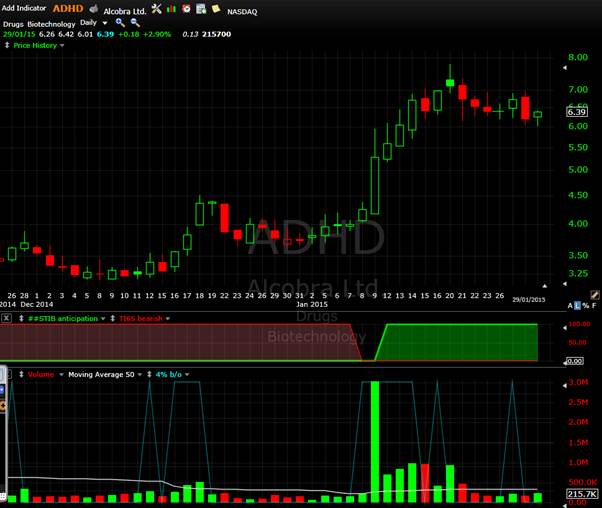Open ##STIB anticipation dropdown arrow
The width and height of the screenshot is (602, 508).
tap(103, 318)
